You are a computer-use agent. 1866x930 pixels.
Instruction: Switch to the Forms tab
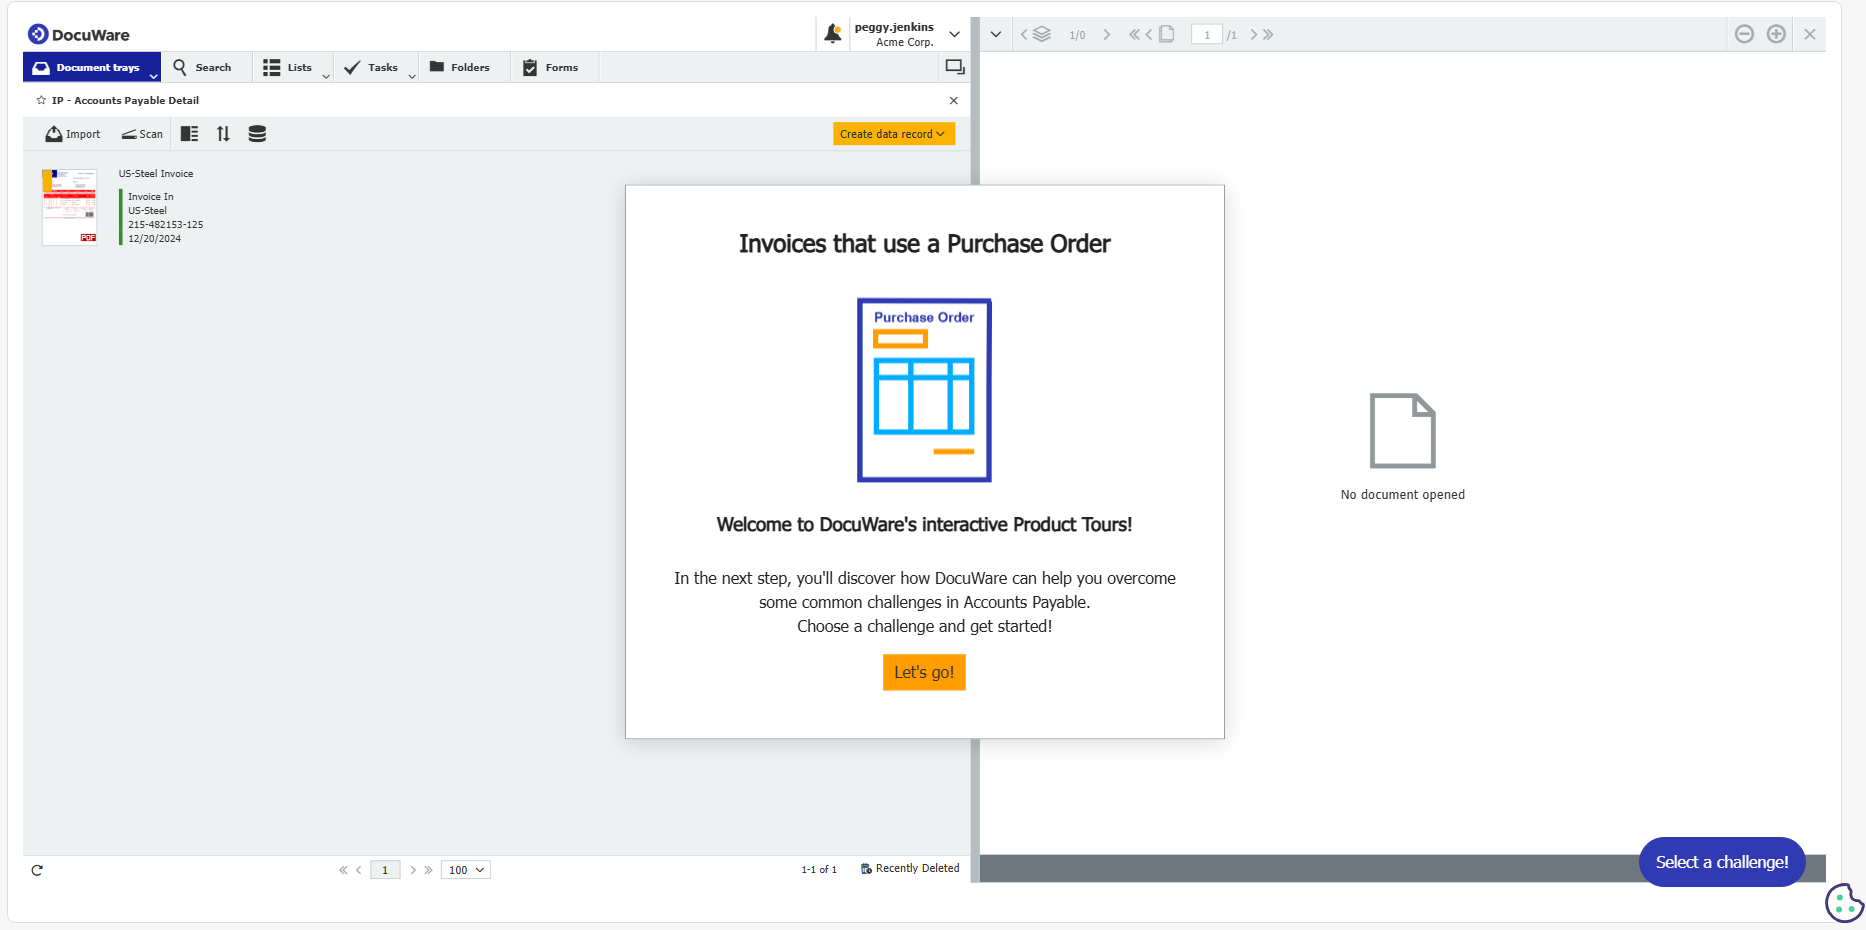[551, 68]
